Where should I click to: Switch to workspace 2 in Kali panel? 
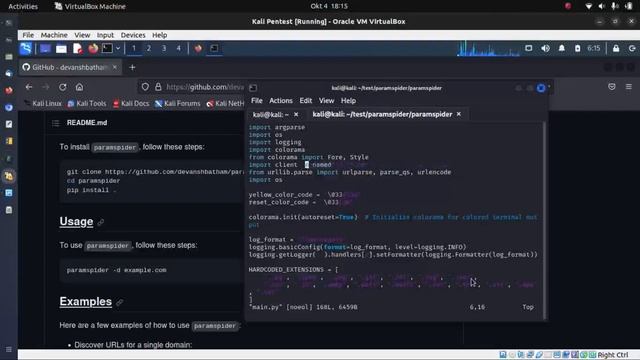[x=149, y=49]
